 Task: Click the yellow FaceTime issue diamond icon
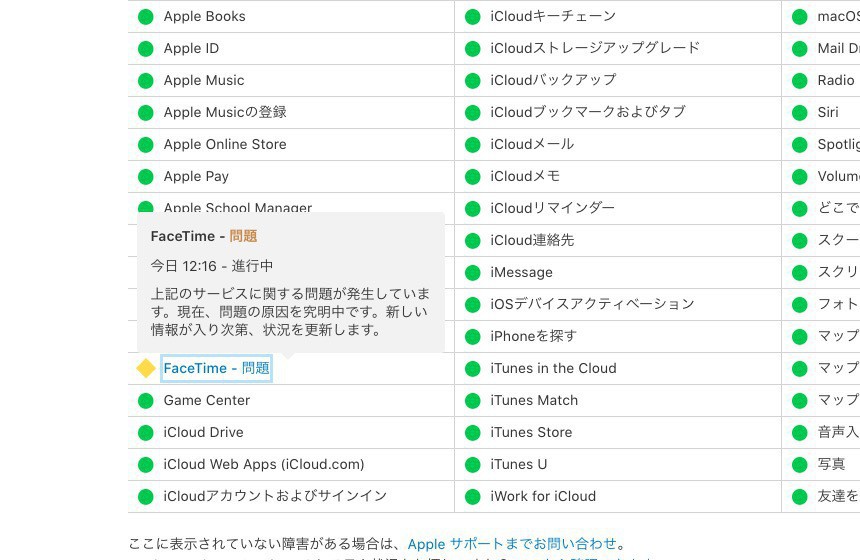[x=146, y=369]
